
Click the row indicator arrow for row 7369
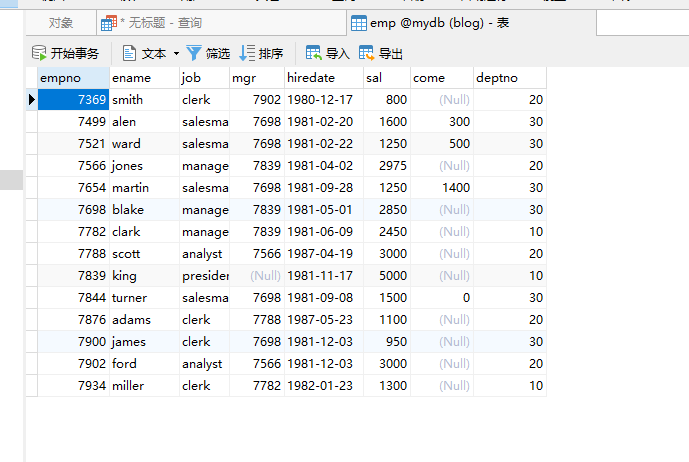pyautogui.click(x=31, y=100)
